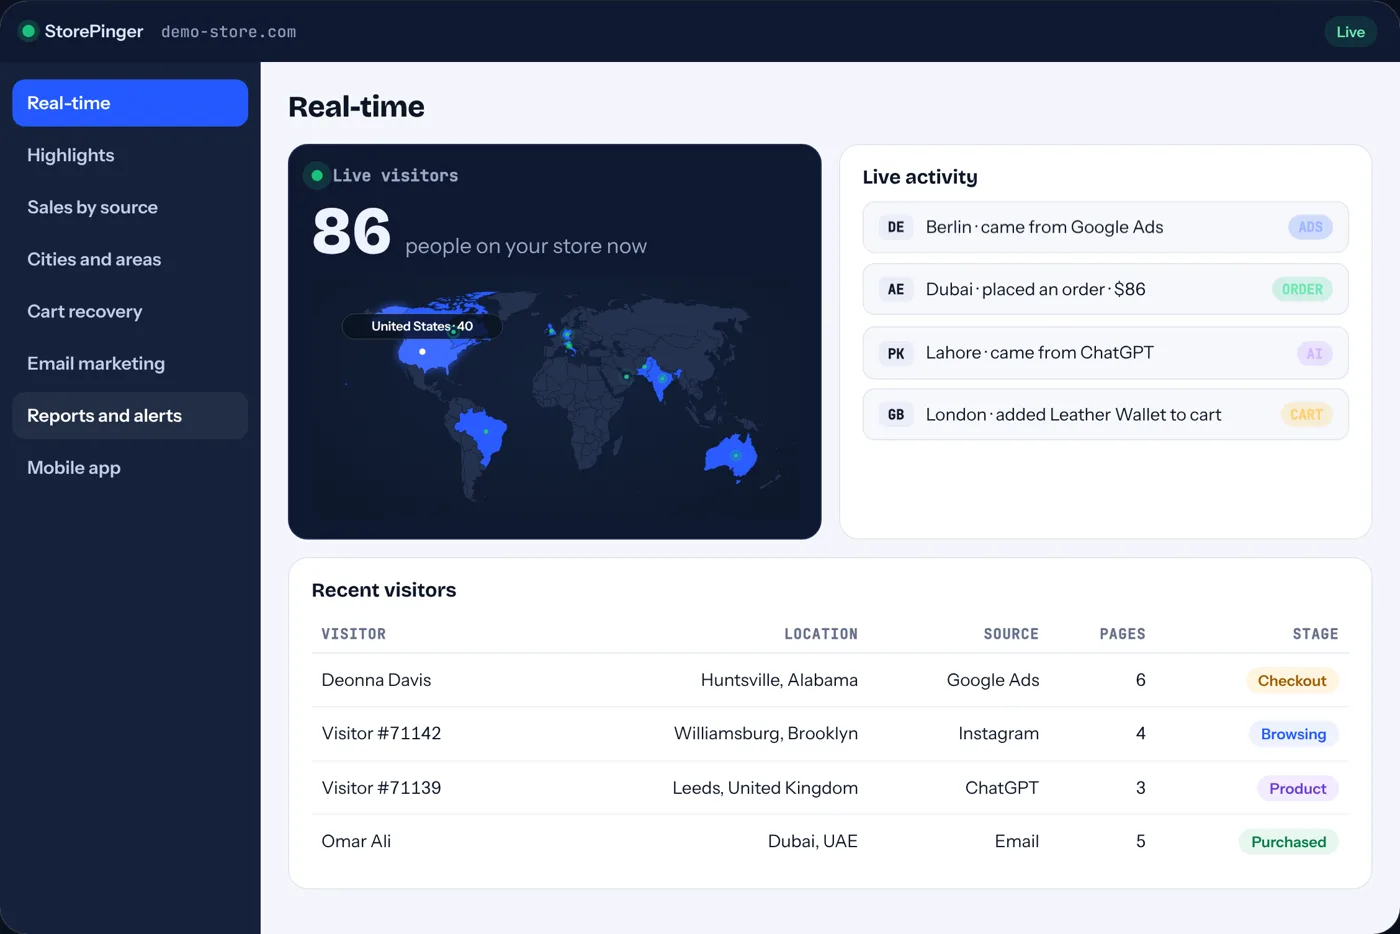Open the Deonna Davis visitor row
Image resolution: width=1400 pixels, height=934 pixels.
tap(830, 680)
